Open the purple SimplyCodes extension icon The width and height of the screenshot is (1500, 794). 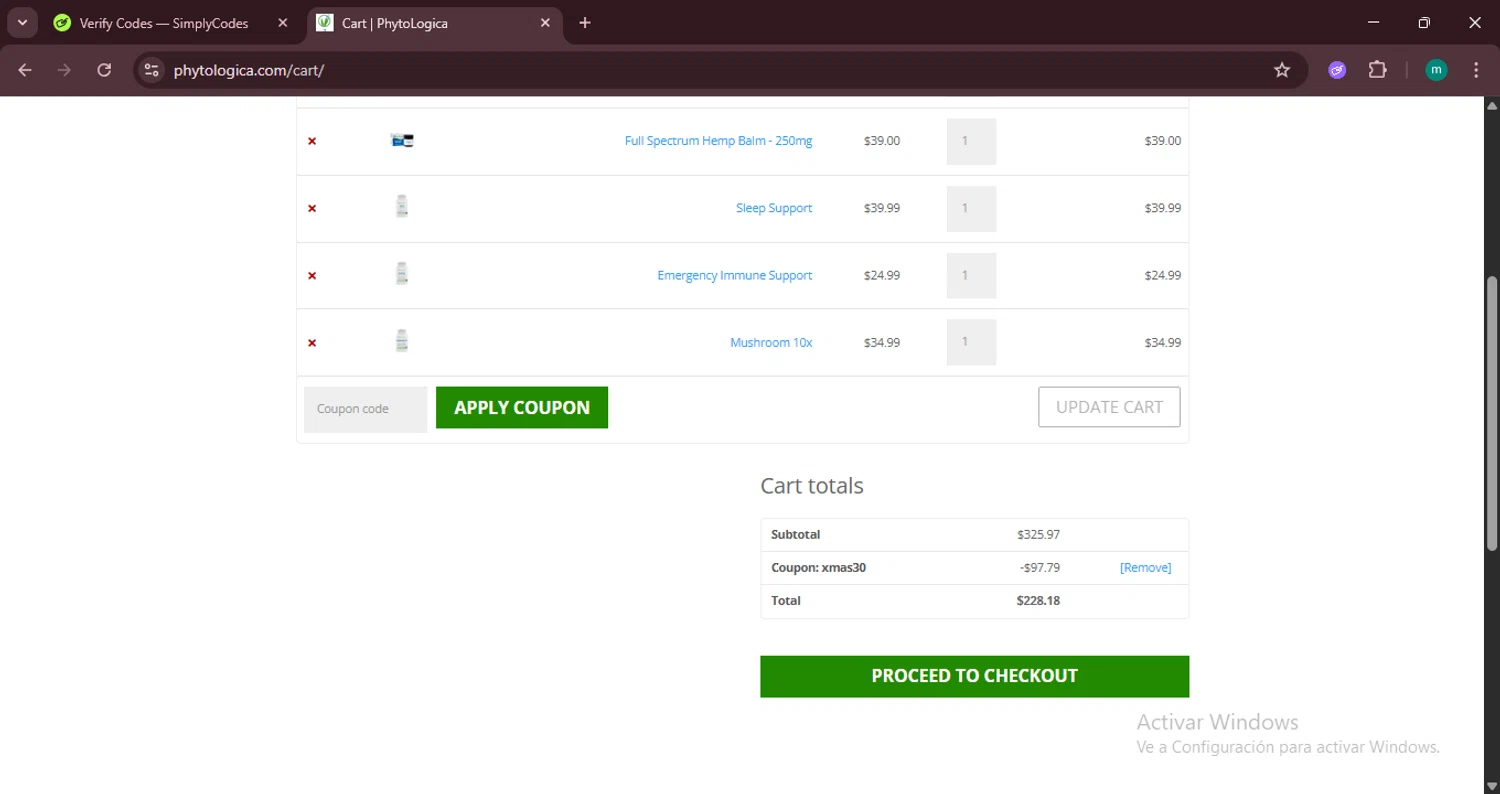pos(1337,70)
